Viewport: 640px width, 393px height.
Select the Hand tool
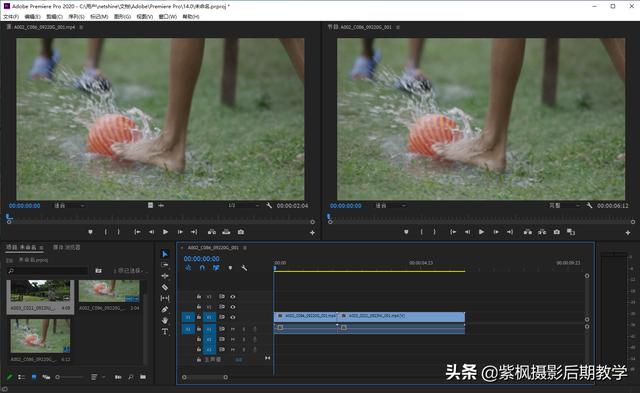165,320
